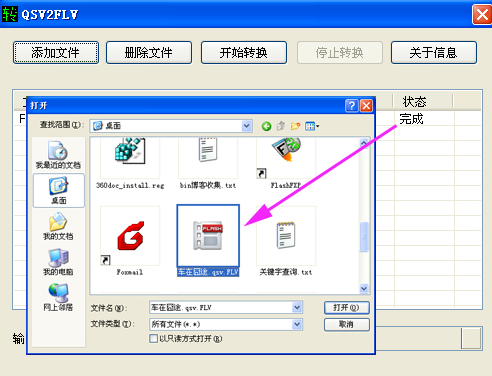Click the 添加文件 button
492x376 pixels.
coord(56,53)
